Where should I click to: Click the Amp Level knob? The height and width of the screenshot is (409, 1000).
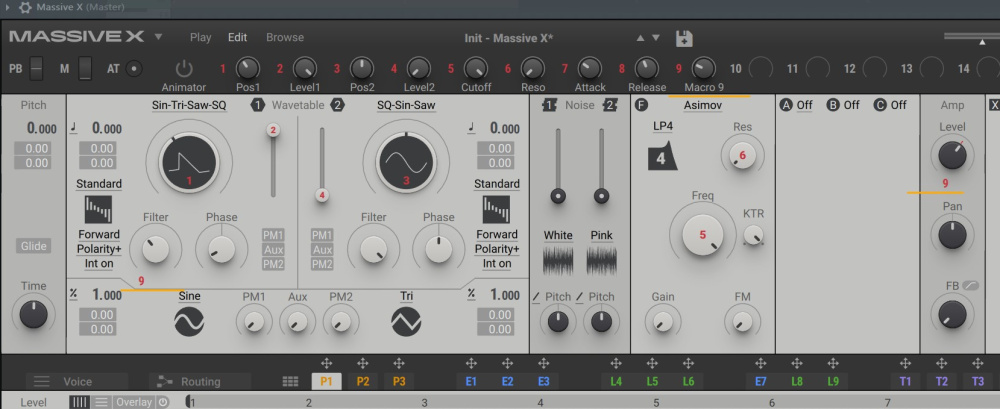[x=952, y=155]
